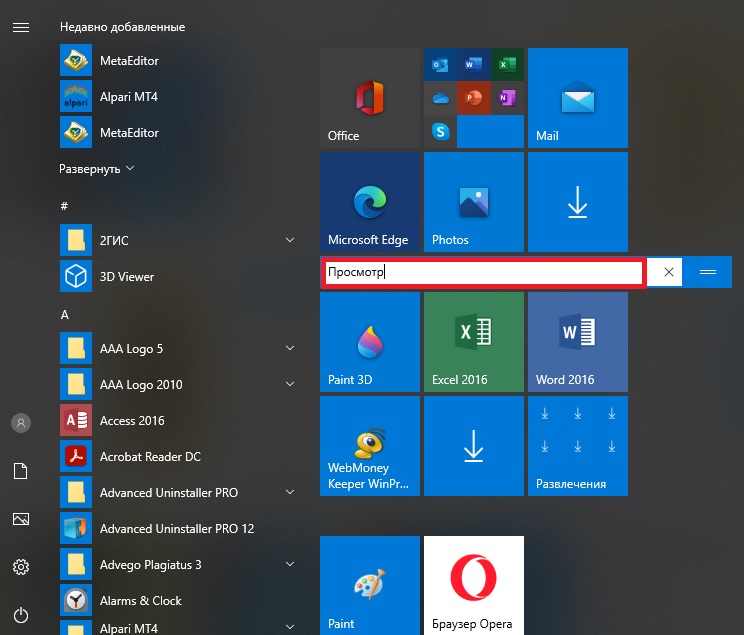Open Settings via the gear icon
Screen dimensions: 744x635
click(21, 567)
